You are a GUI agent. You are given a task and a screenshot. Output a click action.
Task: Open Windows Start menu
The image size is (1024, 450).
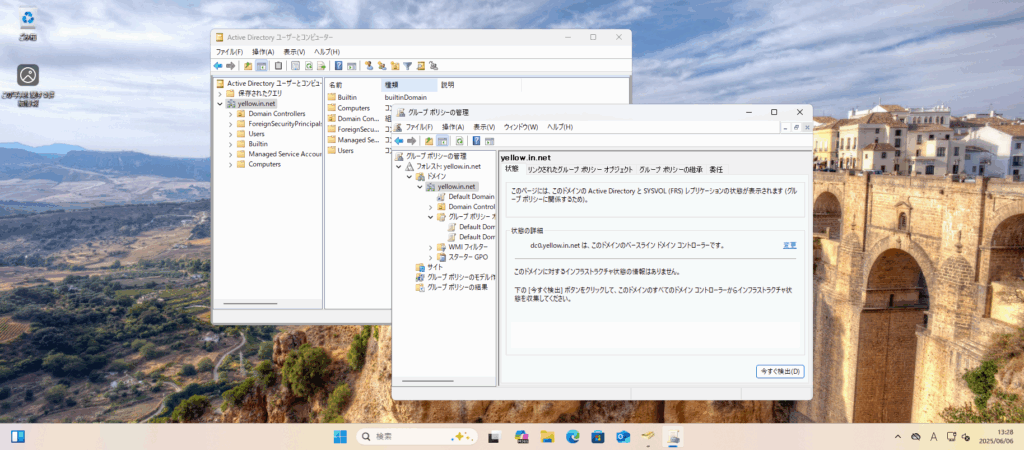pyautogui.click(x=341, y=436)
